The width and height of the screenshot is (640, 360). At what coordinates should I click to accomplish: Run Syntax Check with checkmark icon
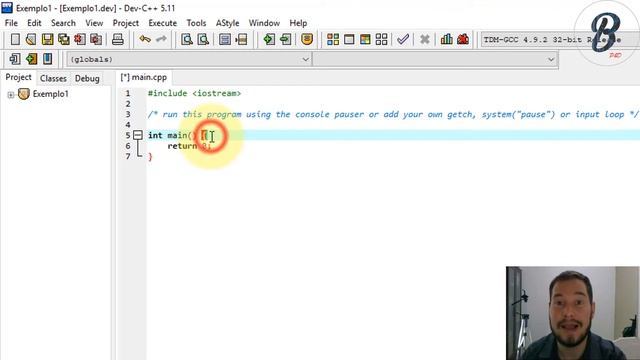coord(403,39)
